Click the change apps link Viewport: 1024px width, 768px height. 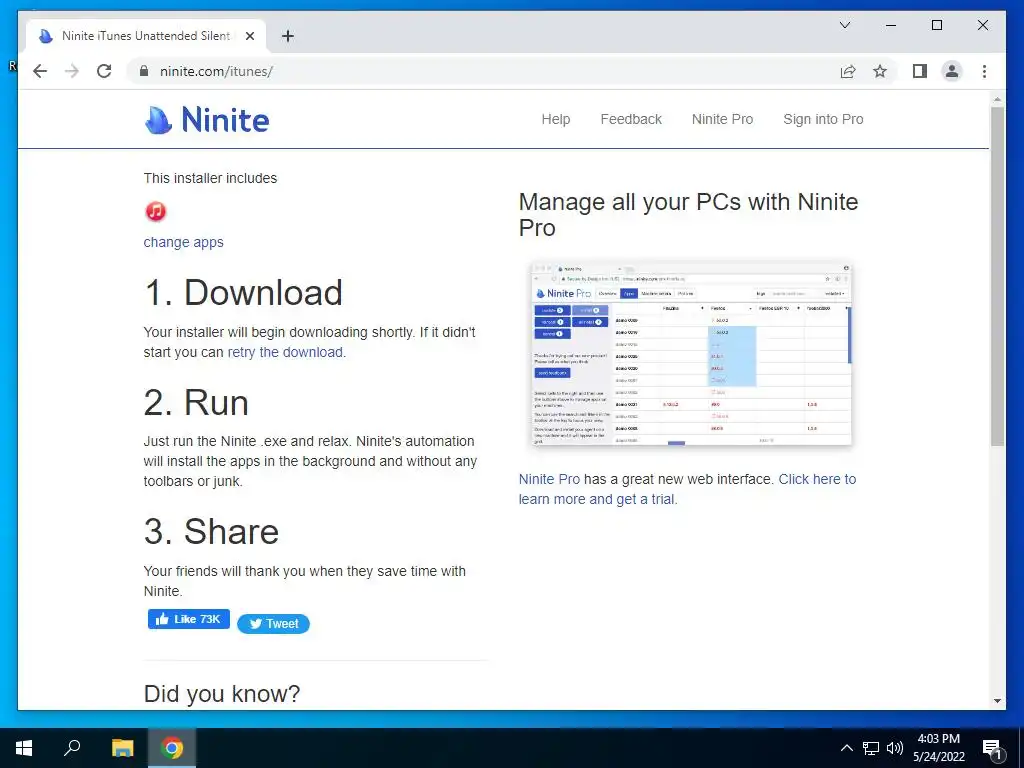click(184, 242)
